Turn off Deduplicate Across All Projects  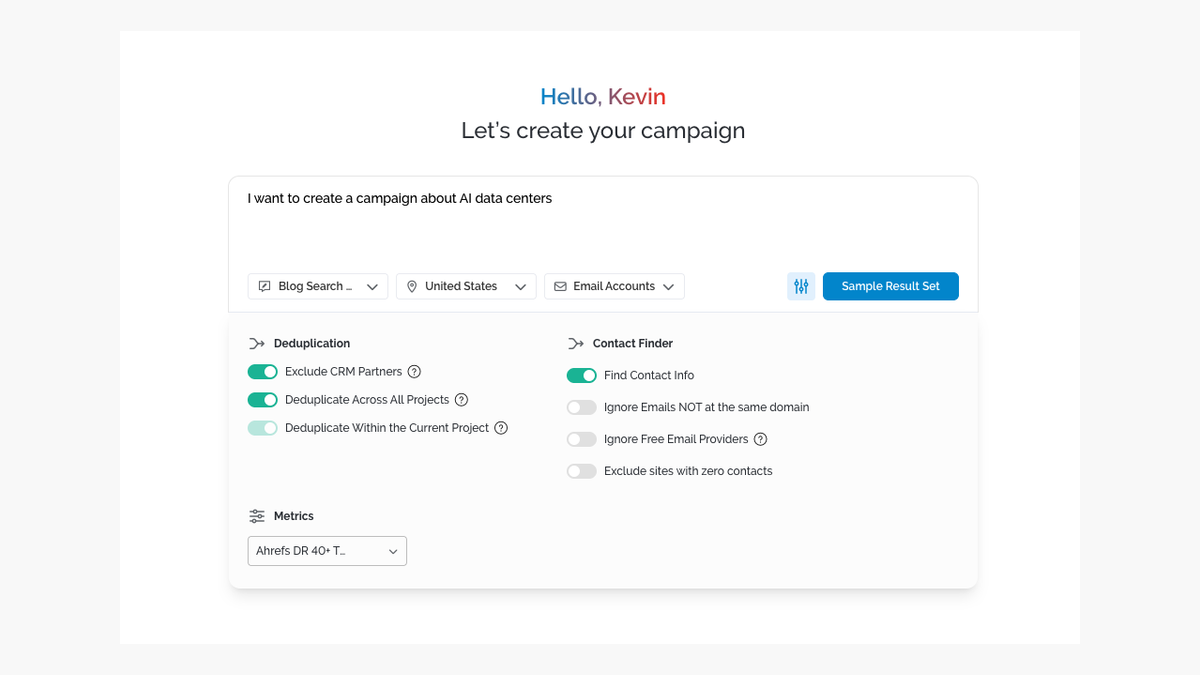click(263, 400)
